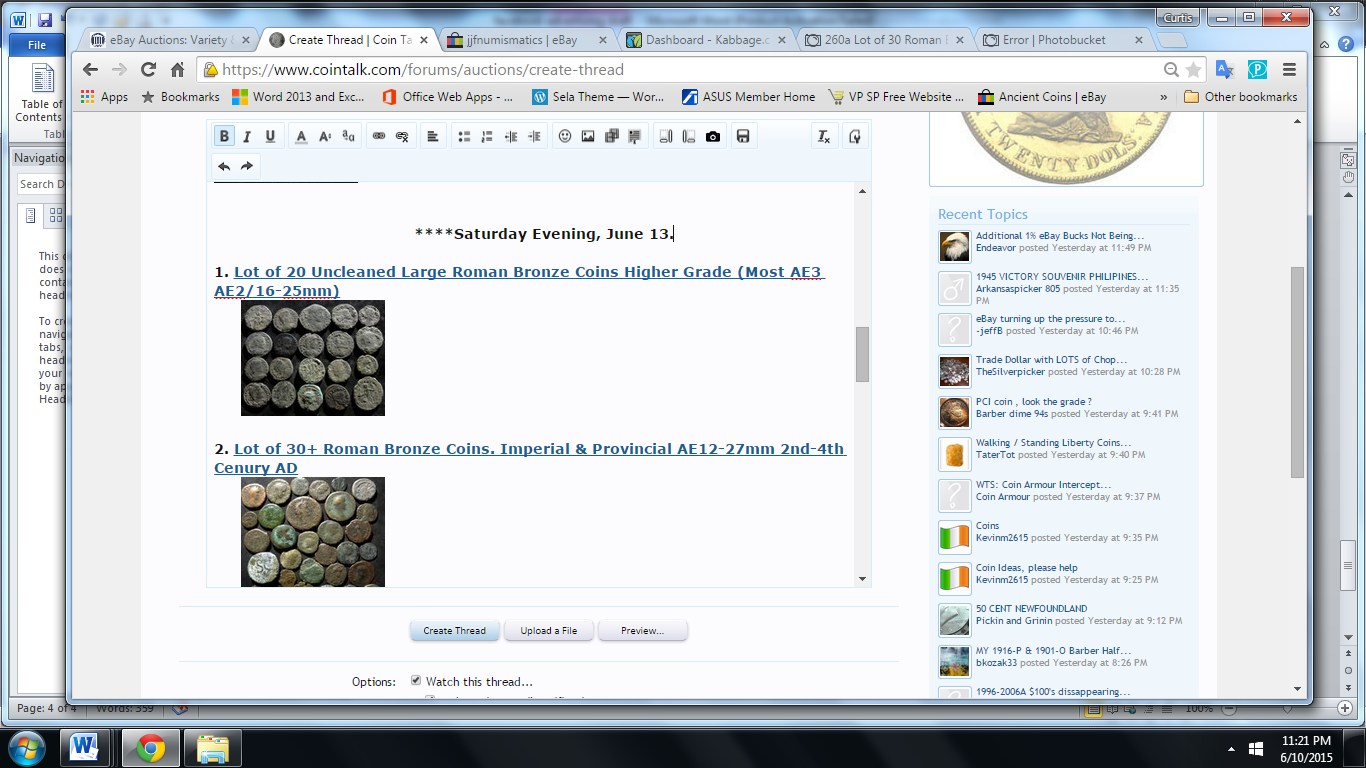Click the Create Thread button

click(454, 631)
